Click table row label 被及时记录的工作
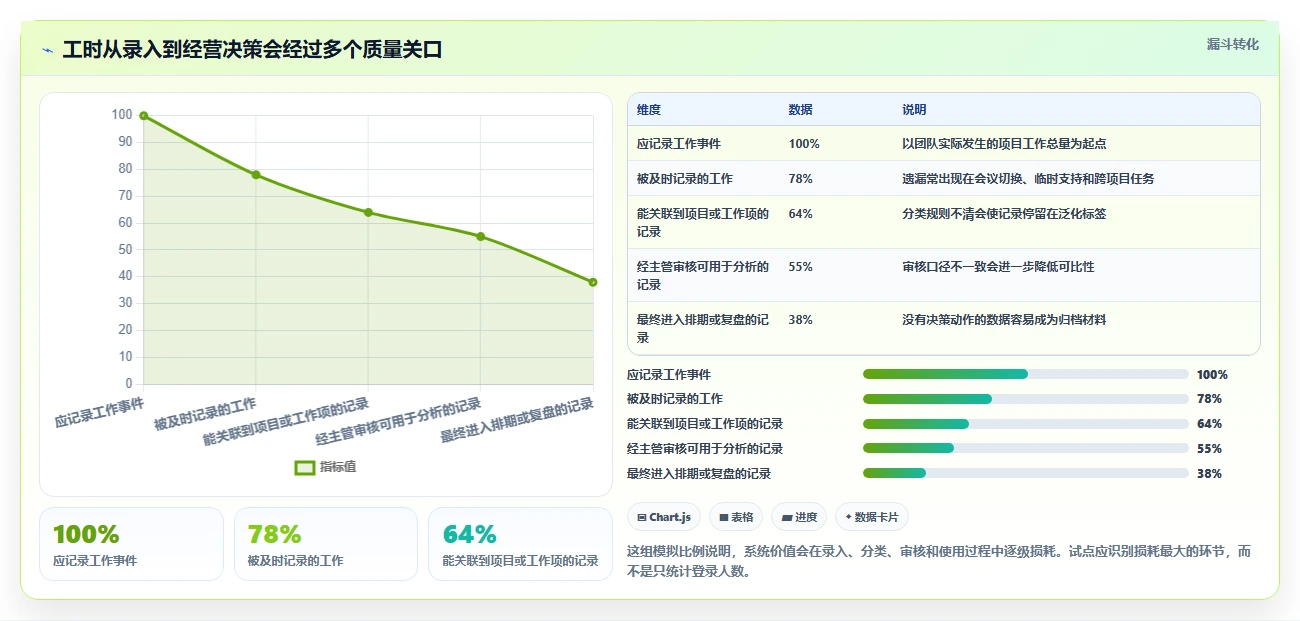 pyautogui.click(x=685, y=179)
